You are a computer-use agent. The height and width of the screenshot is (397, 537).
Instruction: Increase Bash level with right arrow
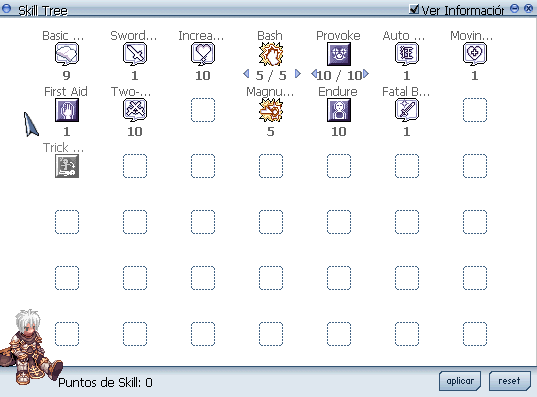click(298, 74)
